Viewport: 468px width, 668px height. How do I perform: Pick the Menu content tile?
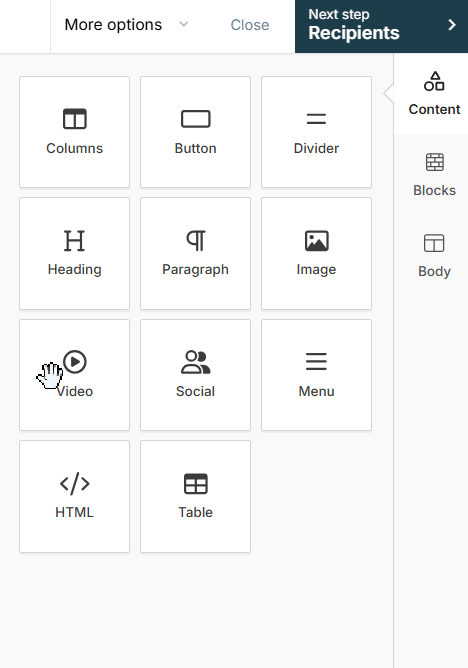pos(316,375)
